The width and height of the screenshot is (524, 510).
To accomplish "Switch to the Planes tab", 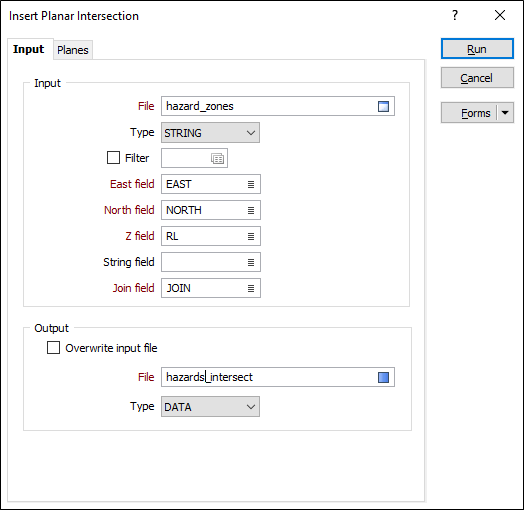I will [73, 50].
